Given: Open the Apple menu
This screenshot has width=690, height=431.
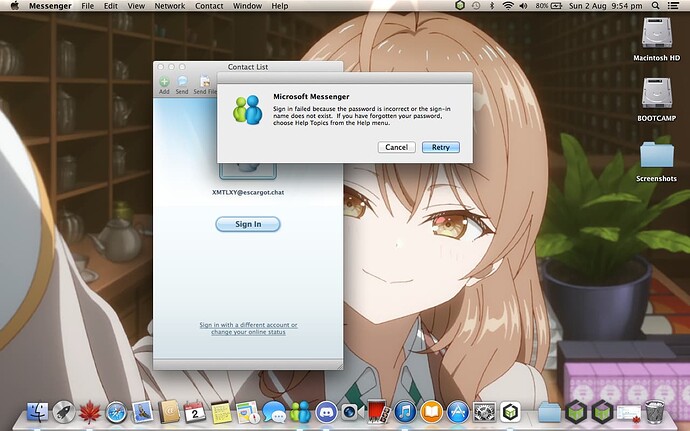Looking at the screenshot, I should [x=15, y=6].
